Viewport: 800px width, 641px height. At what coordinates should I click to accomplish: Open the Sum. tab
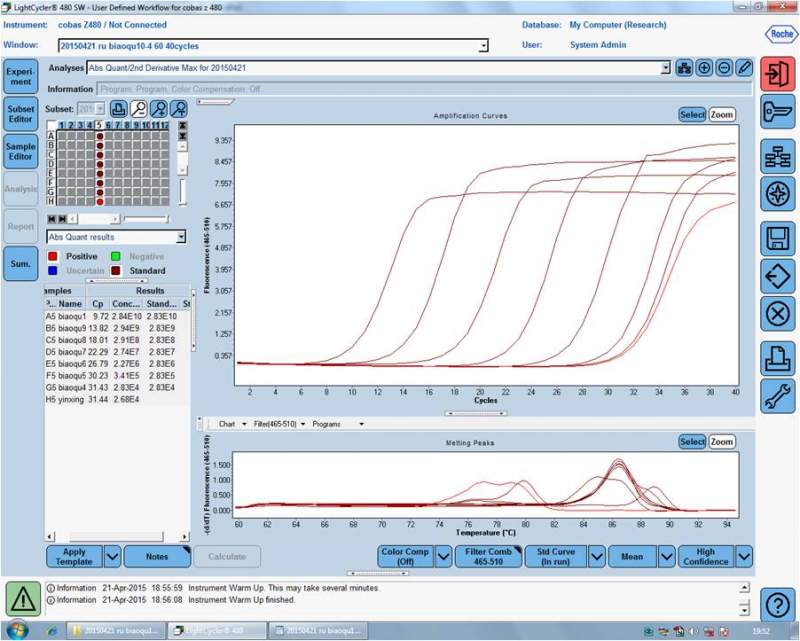pos(20,263)
